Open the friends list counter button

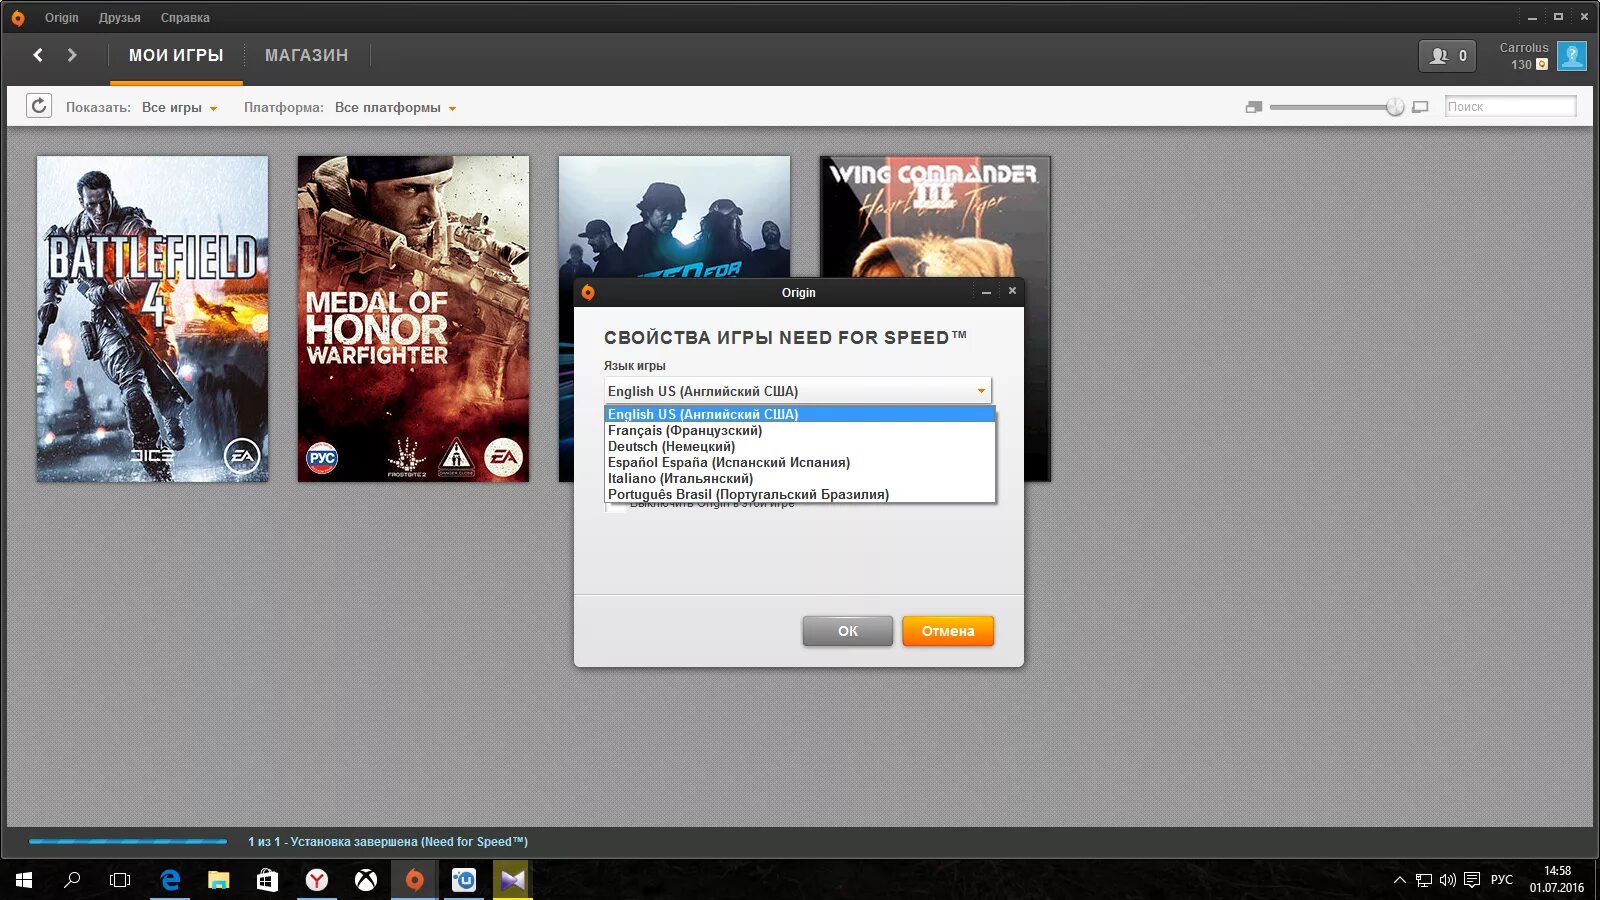(1447, 56)
